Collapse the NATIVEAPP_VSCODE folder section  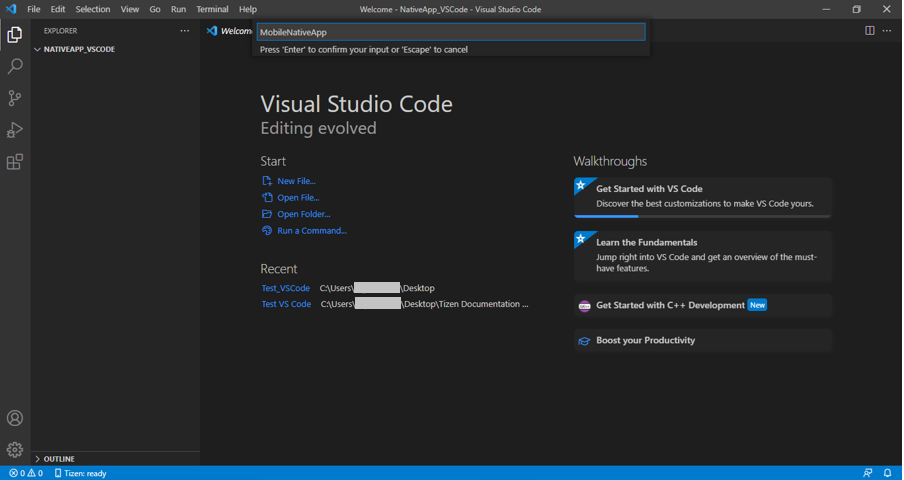[x=78, y=49]
